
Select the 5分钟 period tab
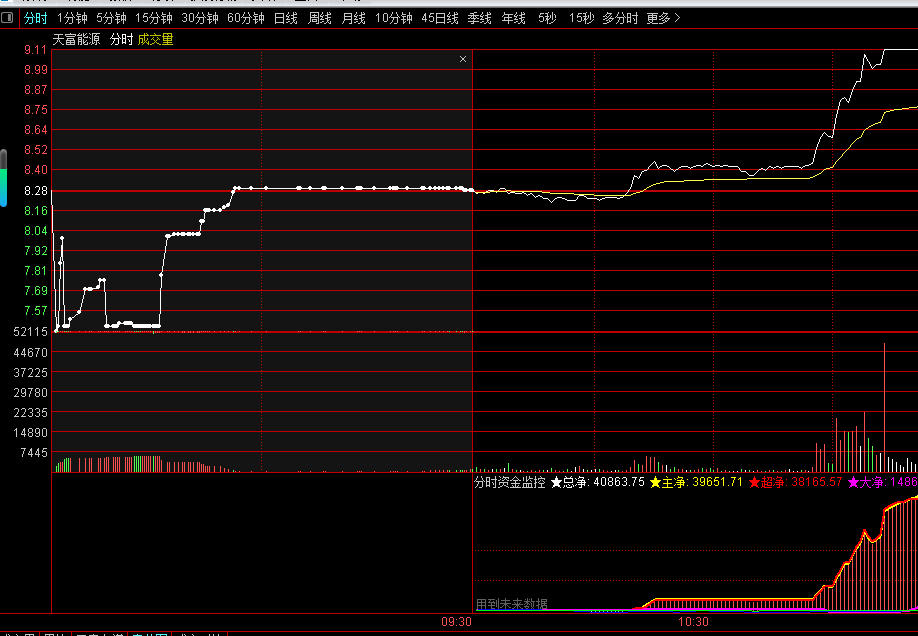(x=111, y=18)
